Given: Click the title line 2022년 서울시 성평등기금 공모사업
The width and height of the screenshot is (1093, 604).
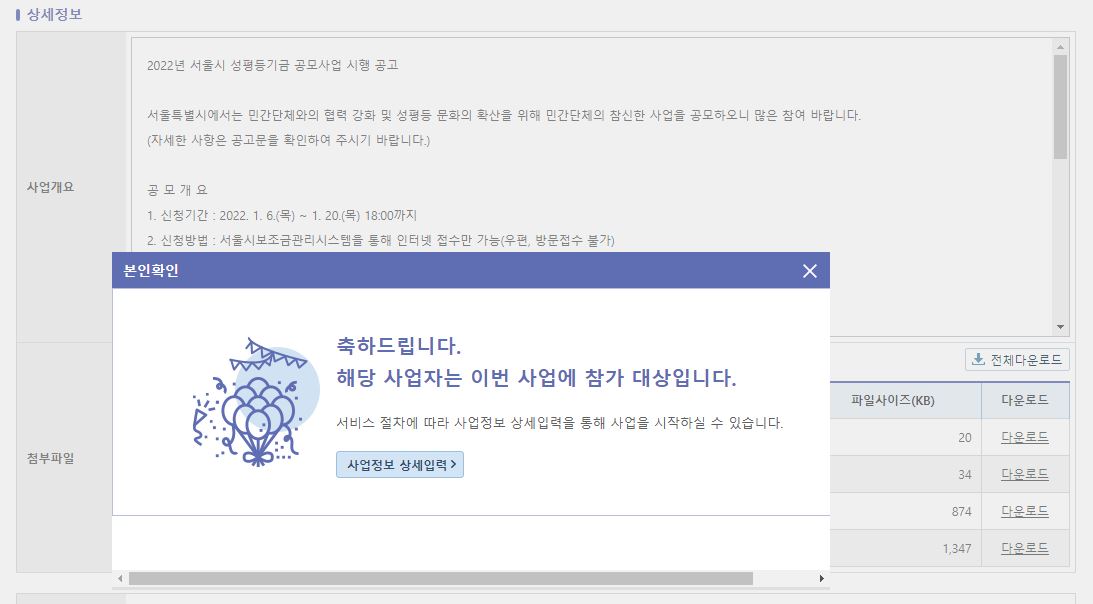Looking at the screenshot, I should coord(273,66).
